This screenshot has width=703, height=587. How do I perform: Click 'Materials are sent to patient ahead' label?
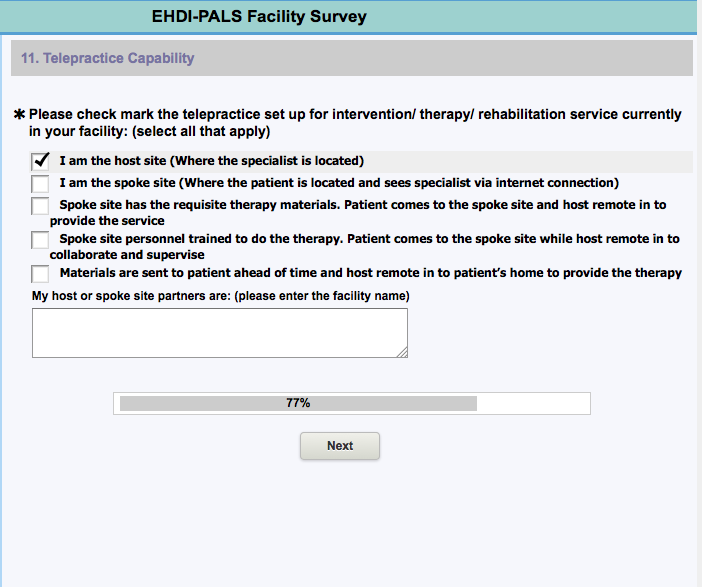pos(370,273)
